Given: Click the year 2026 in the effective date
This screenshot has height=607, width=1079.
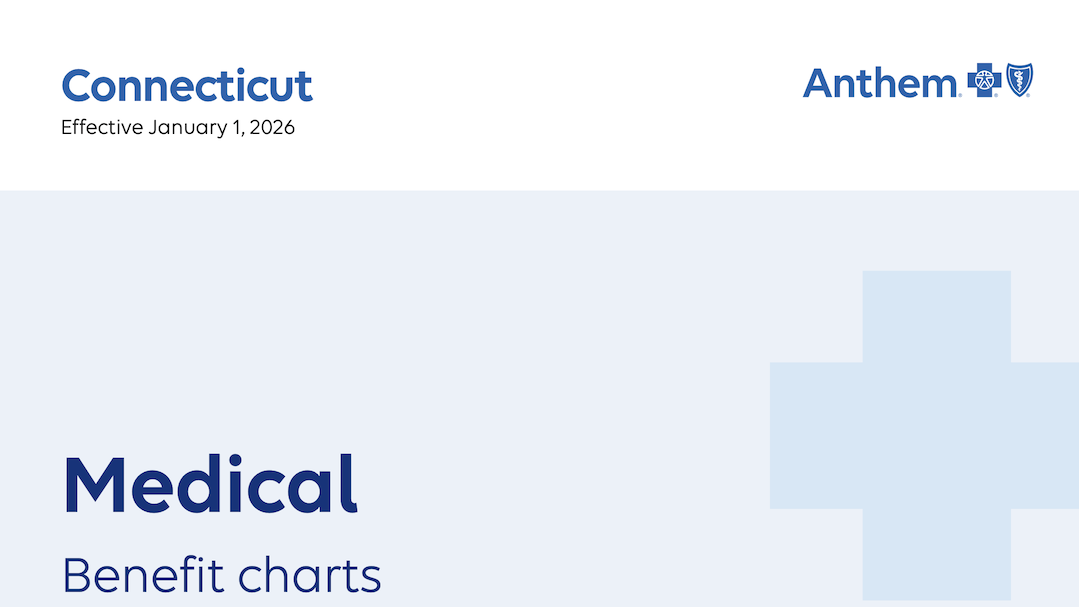Looking at the screenshot, I should point(272,128).
